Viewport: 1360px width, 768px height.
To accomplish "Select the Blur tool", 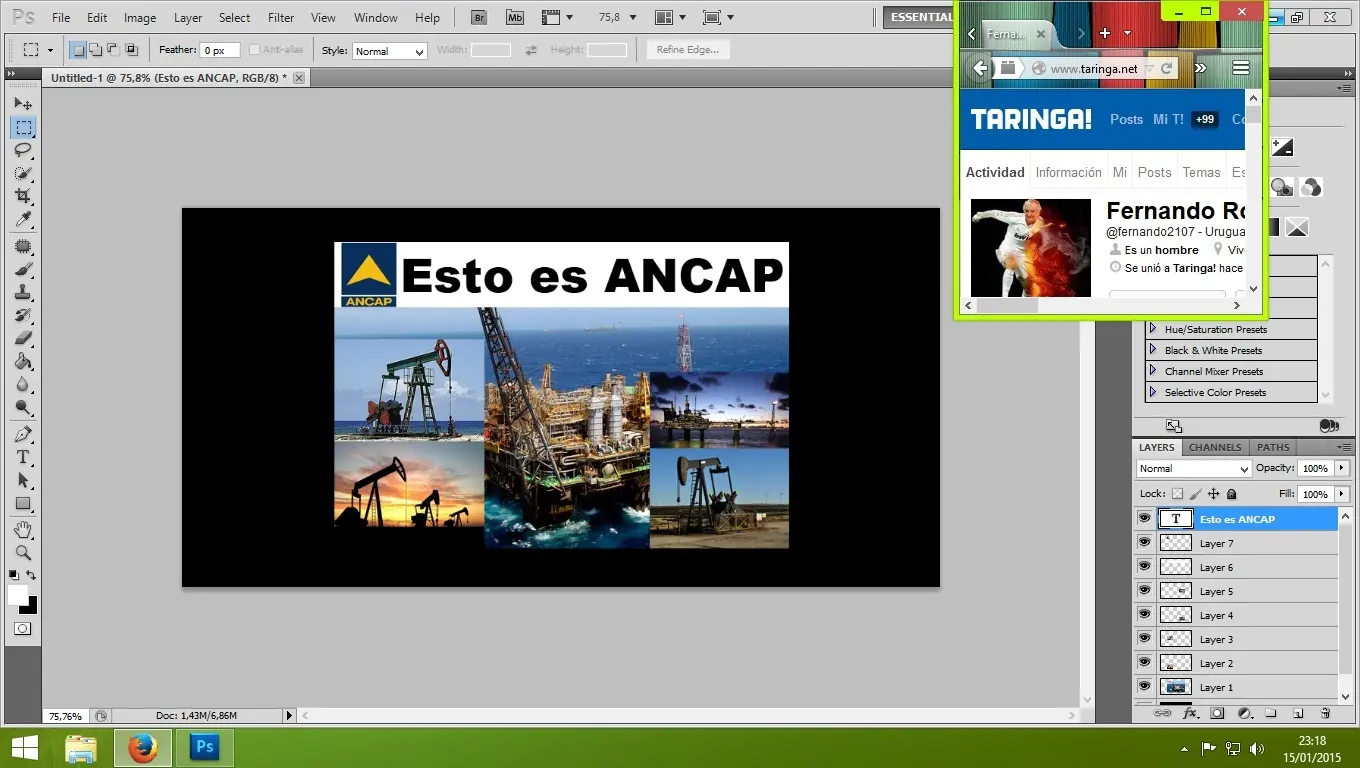I will [x=23, y=384].
